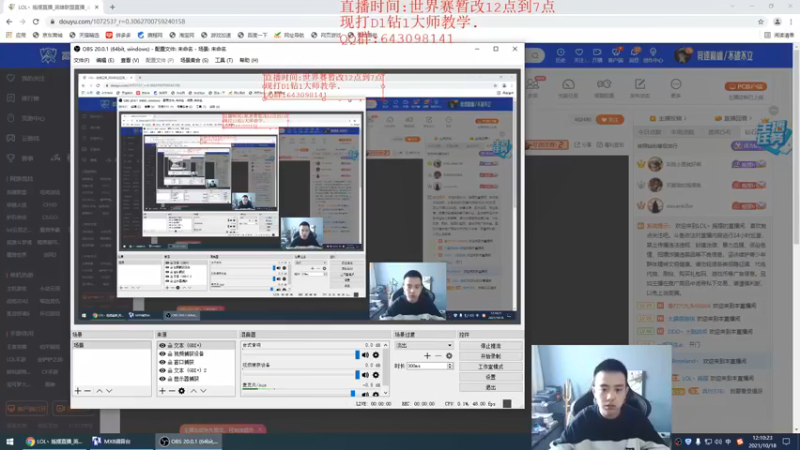Open publish post pencil icon
This screenshot has width=800, height=450.
pos(640,84)
